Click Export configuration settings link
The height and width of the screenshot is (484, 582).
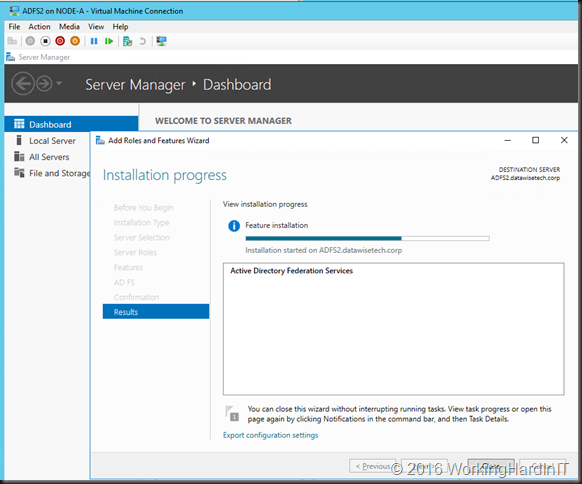(270, 435)
